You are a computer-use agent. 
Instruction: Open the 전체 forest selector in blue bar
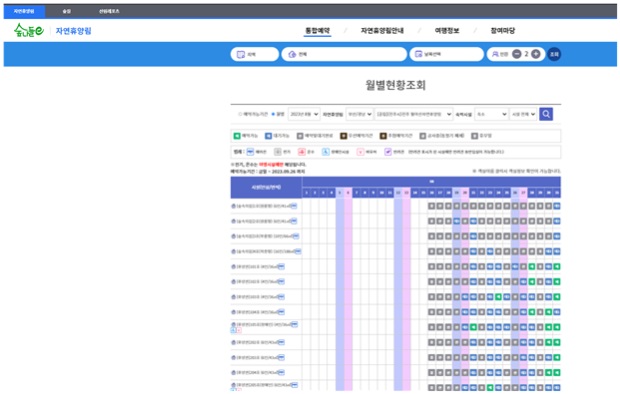pos(344,54)
